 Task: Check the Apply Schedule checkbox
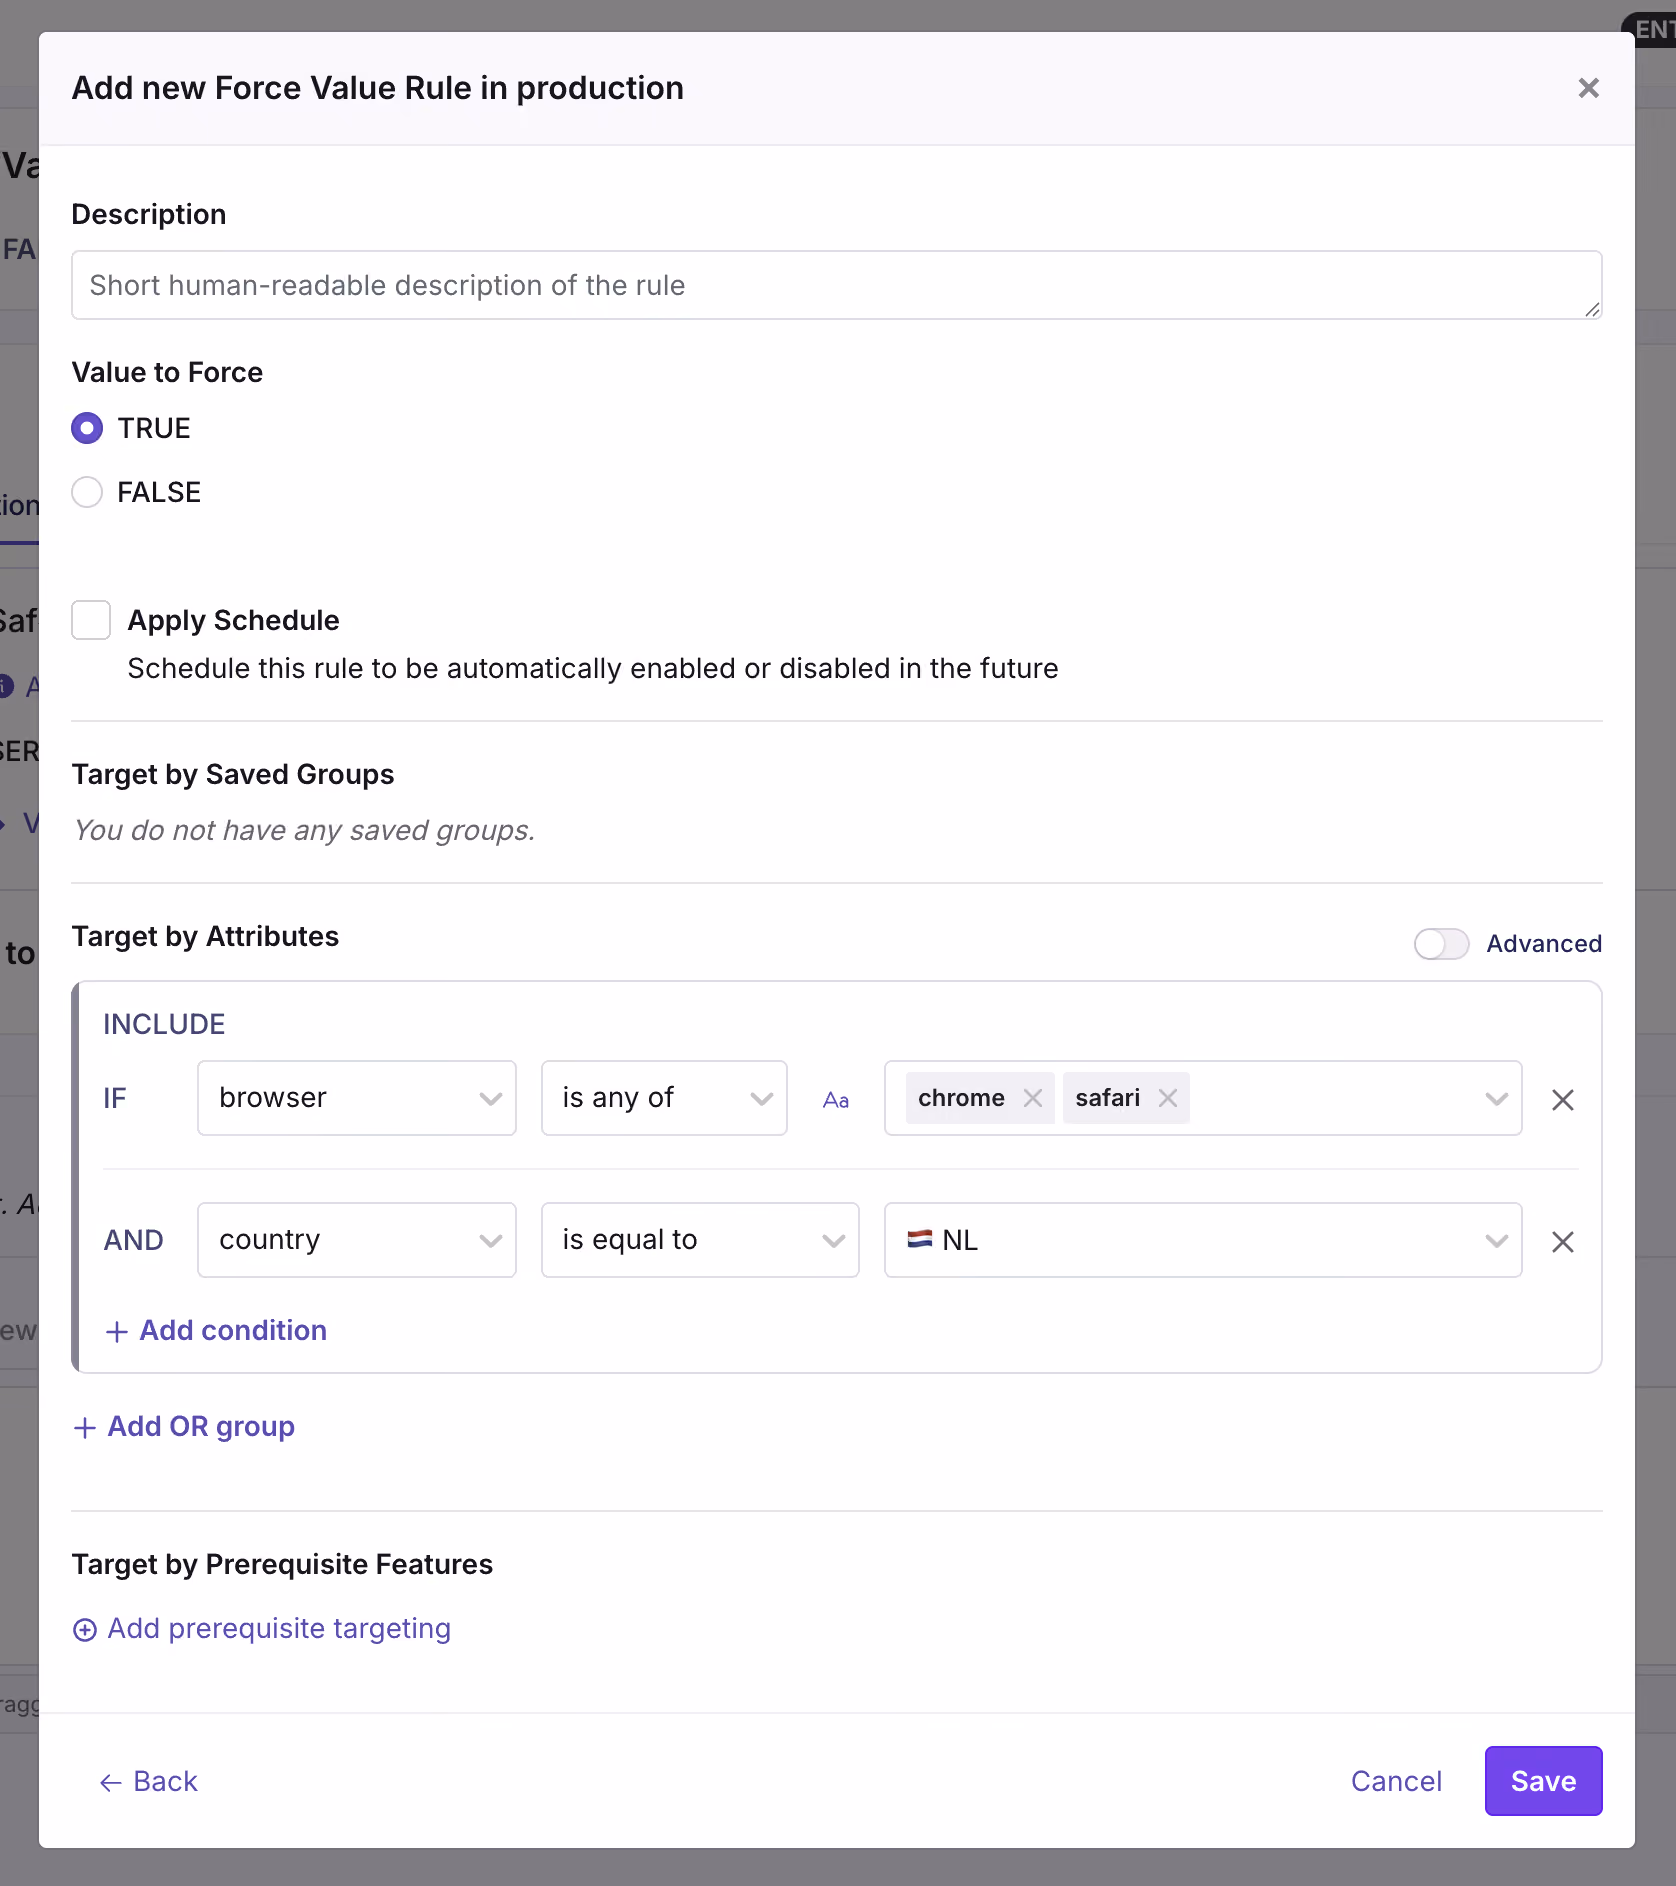(x=91, y=620)
